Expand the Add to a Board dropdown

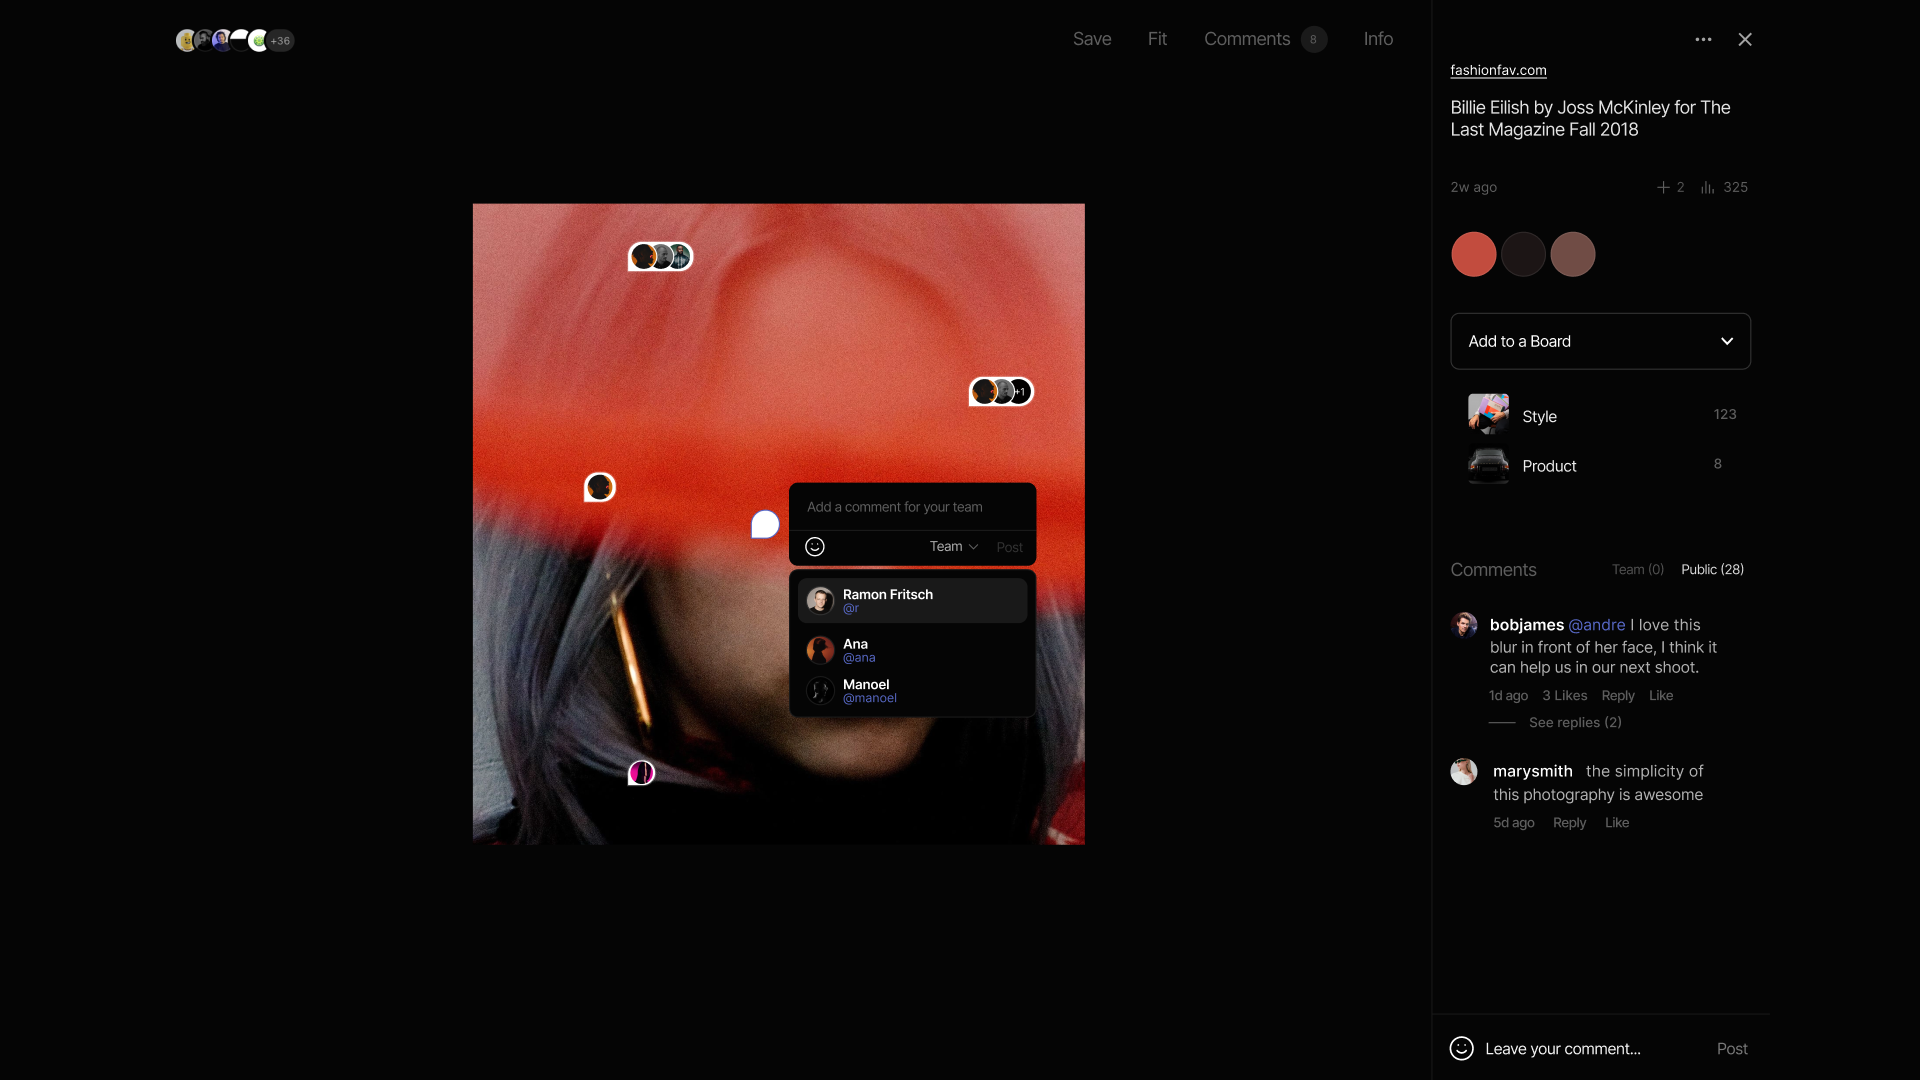[x=1600, y=341]
